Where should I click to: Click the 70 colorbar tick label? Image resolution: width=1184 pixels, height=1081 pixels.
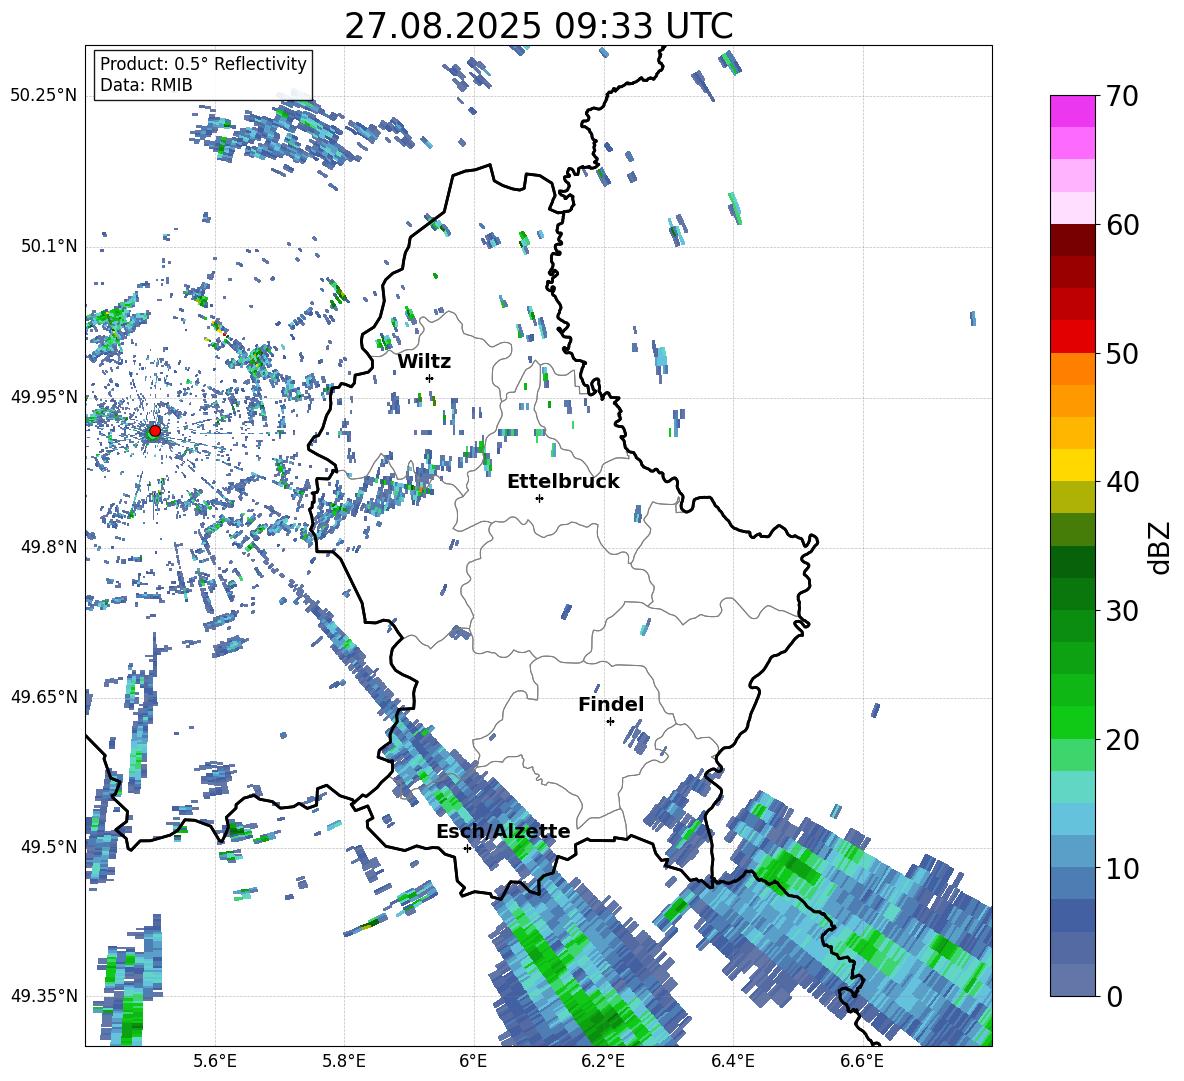pos(1122,96)
